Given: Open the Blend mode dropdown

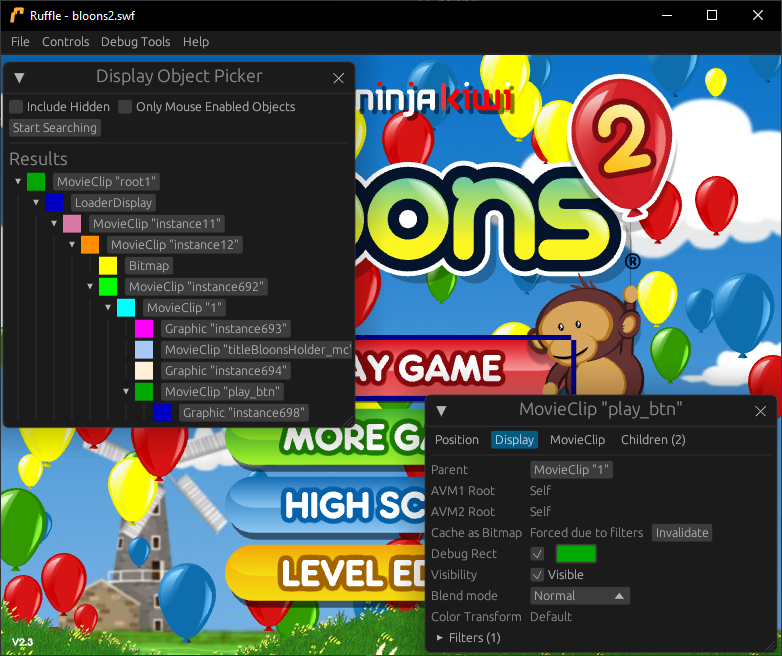Looking at the screenshot, I should coord(579,596).
